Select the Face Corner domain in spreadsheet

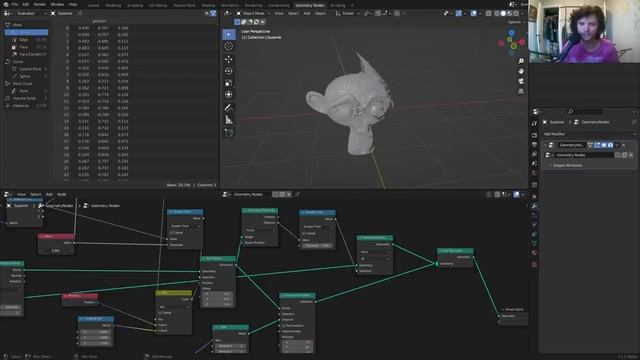pyautogui.click(x=26, y=54)
